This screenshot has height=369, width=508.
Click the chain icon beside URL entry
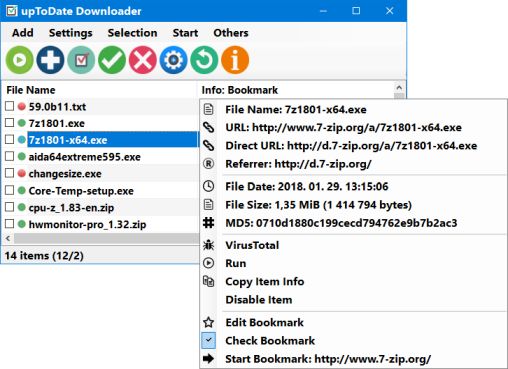209,127
